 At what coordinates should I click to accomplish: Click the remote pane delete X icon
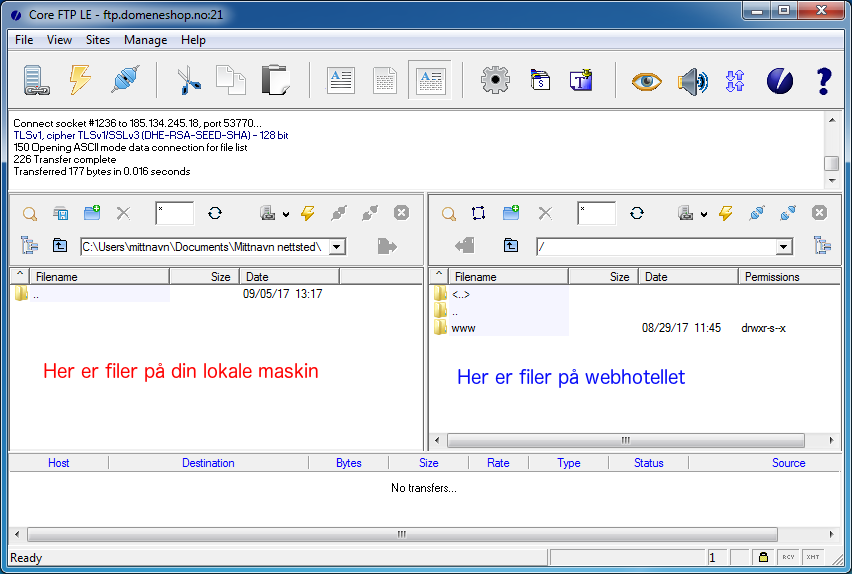coord(545,213)
